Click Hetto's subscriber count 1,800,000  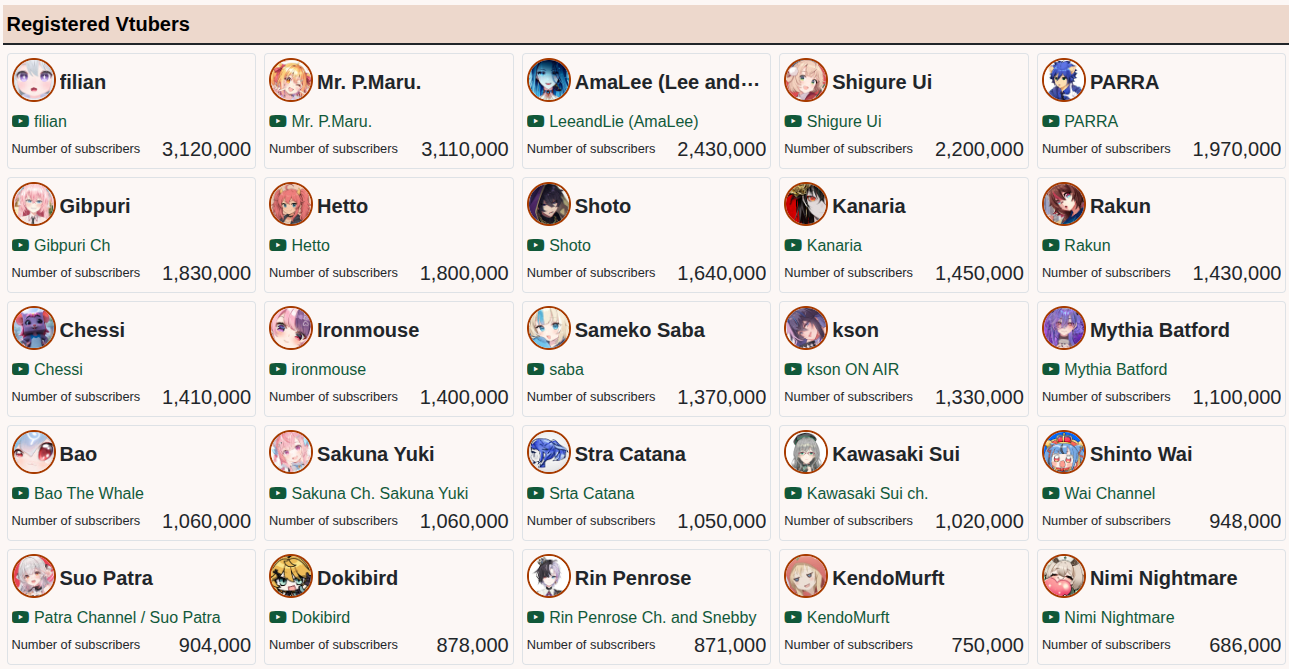(x=464, y=273)
